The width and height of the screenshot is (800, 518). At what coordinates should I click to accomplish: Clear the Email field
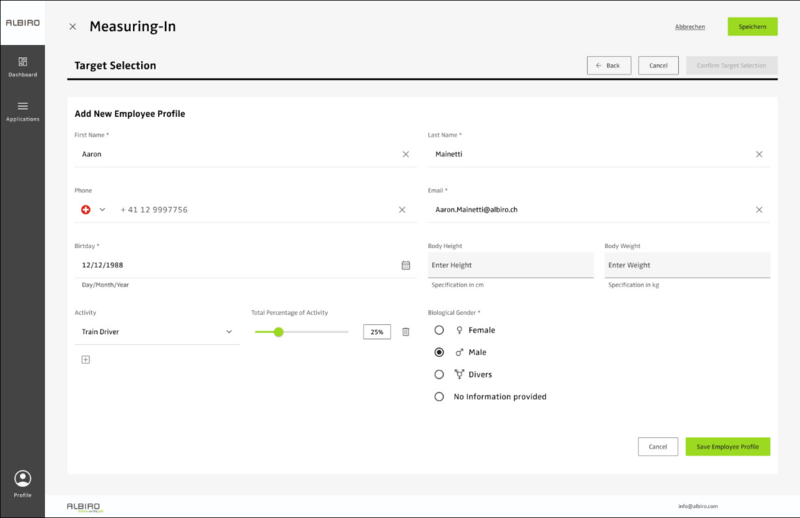point(758,210)
